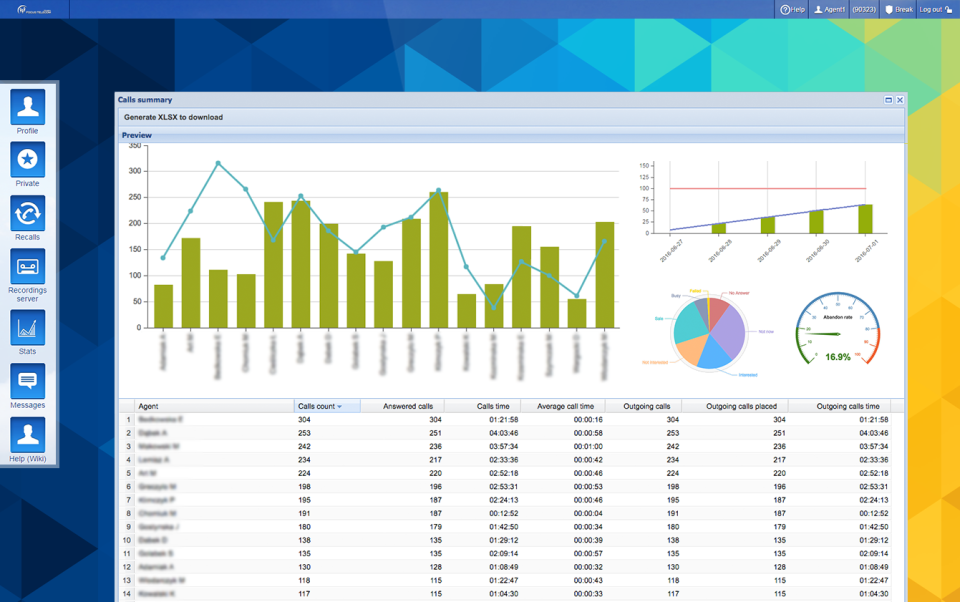The width and height of the screenshot is (960, 602).
Task: Open the Calls count column dropdown arrow
Action: 339,406
